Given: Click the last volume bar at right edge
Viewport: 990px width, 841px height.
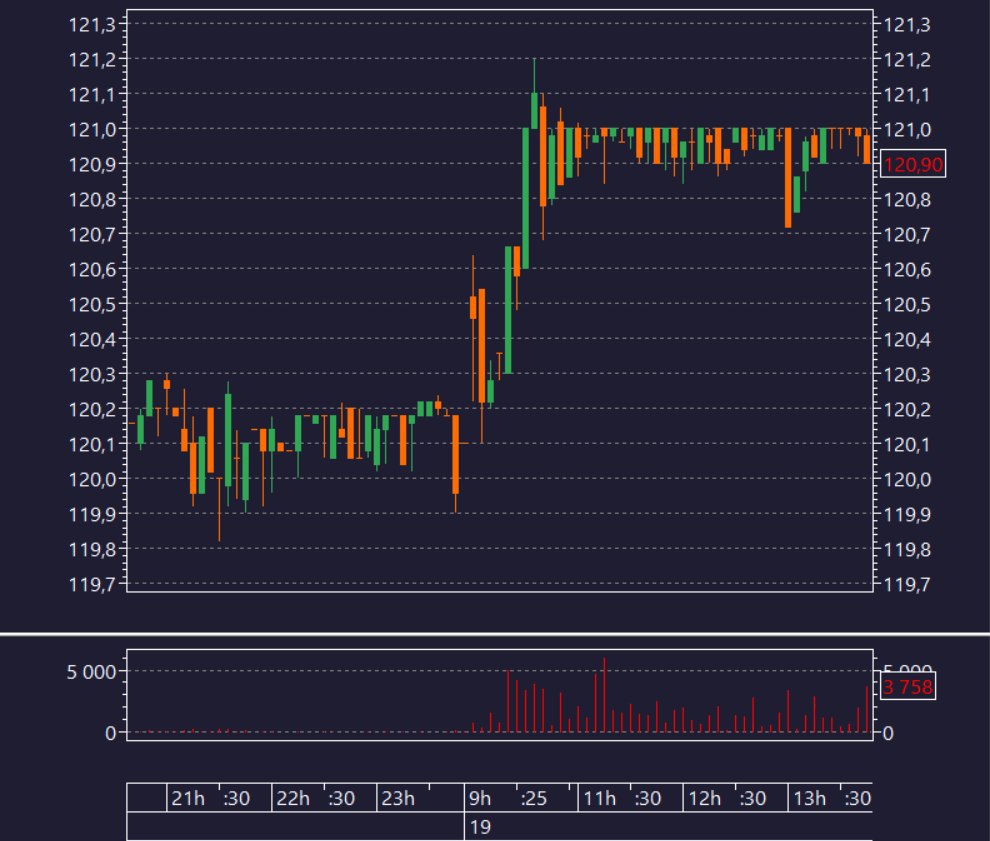Looking at the screenshot, I should pos(867,709).
